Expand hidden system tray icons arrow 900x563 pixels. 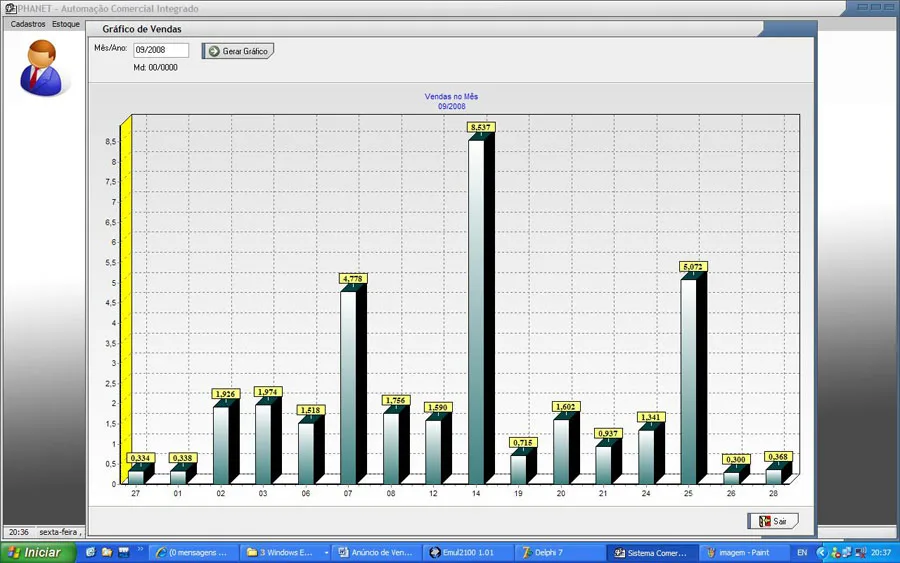coord(821,553)
